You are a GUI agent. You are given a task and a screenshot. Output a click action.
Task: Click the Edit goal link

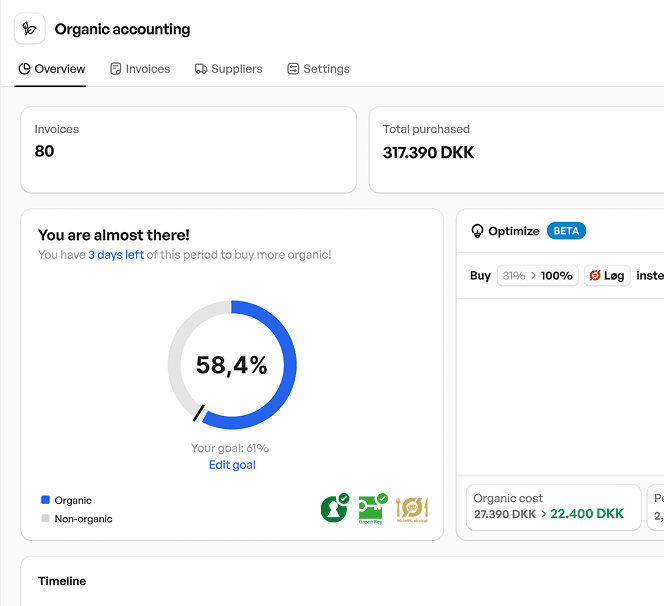click(x=232, y=465)
